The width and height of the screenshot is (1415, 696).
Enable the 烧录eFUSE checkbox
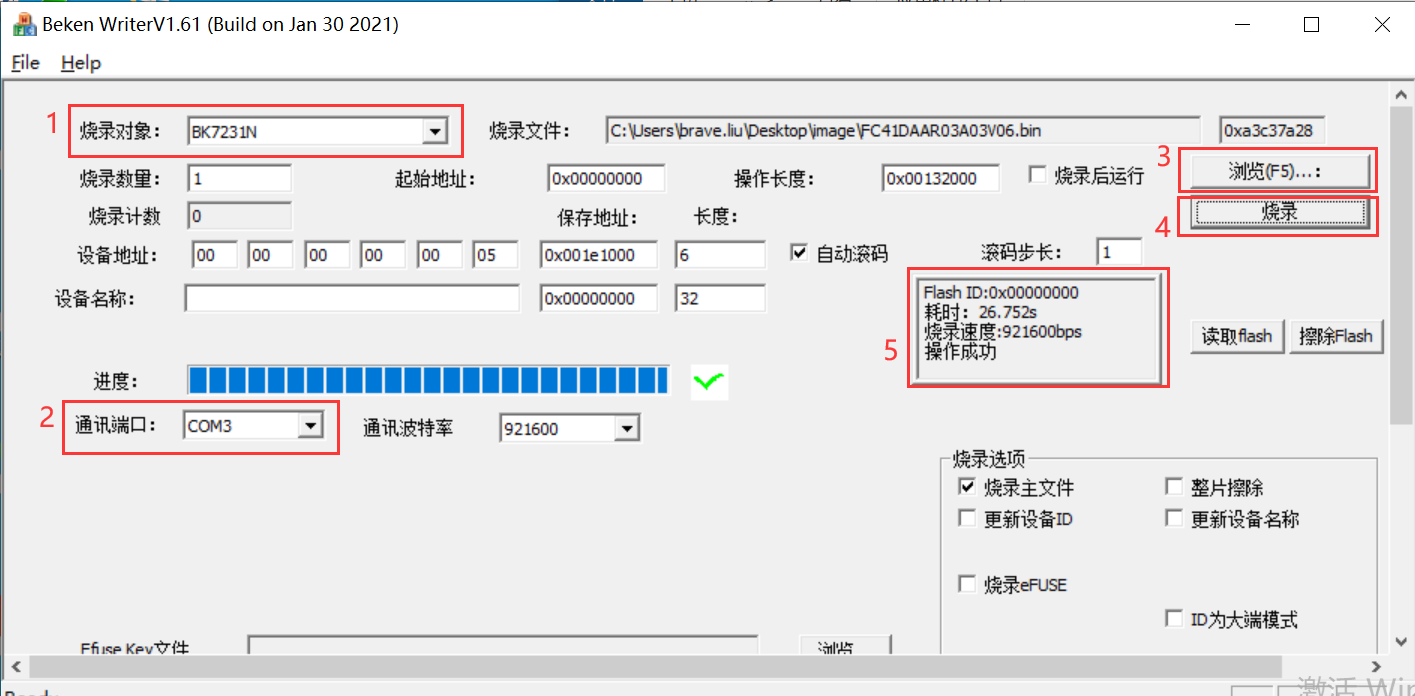pos(967,585)
